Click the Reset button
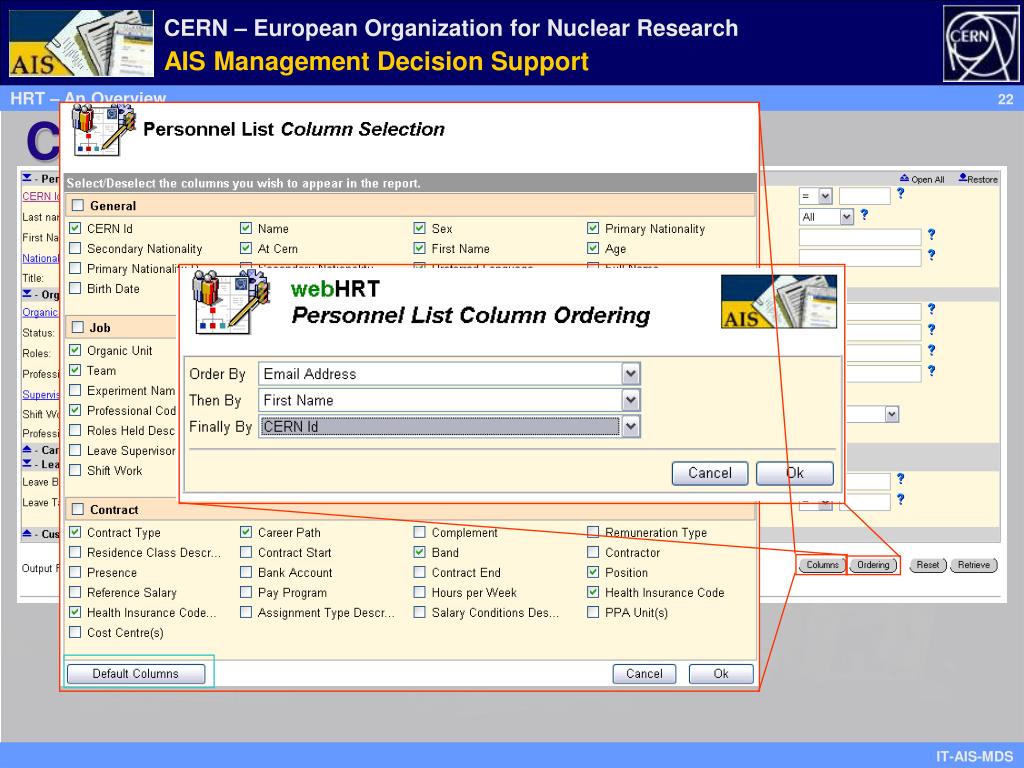This screenshot has height=768, width=1024. (x=928, y=565)
